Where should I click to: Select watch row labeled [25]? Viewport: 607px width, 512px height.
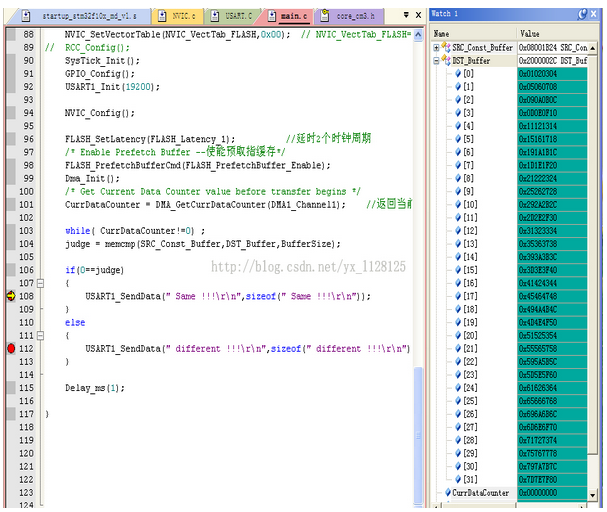click(470, 401)
